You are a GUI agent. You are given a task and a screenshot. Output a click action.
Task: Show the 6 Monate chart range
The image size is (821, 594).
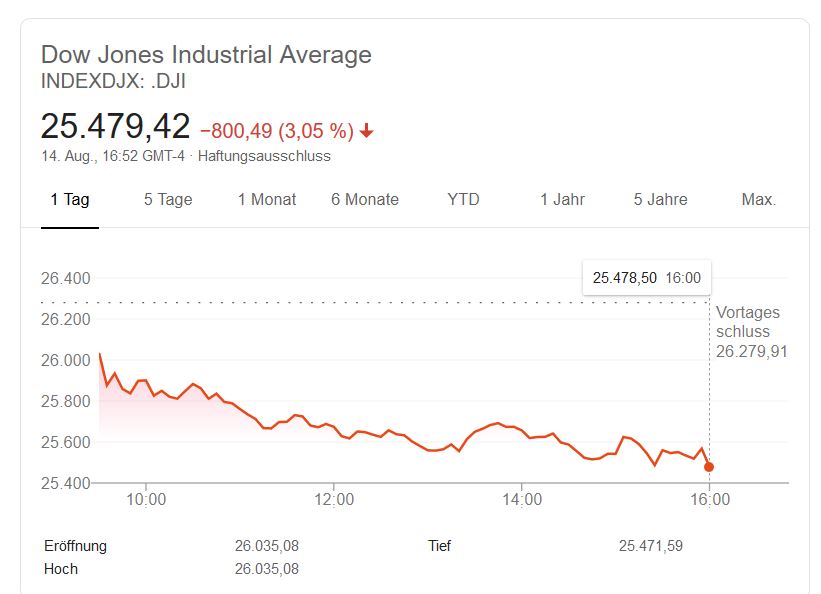point(365,199)
